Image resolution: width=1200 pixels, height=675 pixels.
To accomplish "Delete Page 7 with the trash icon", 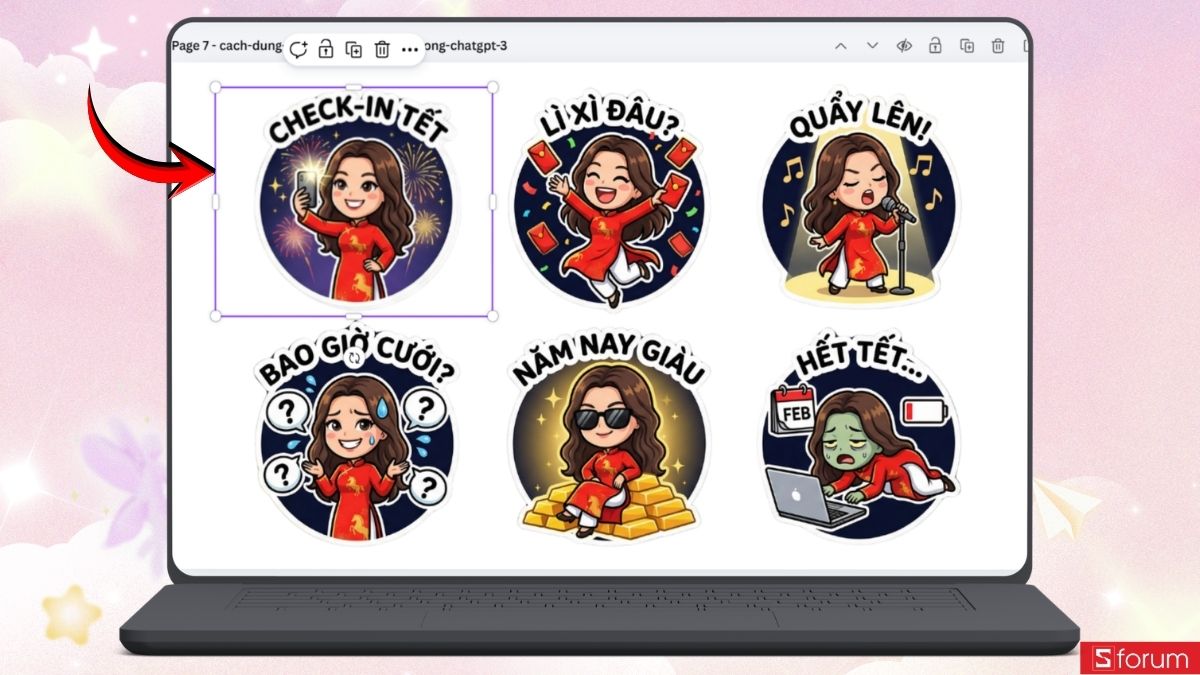I will (997, 46).
